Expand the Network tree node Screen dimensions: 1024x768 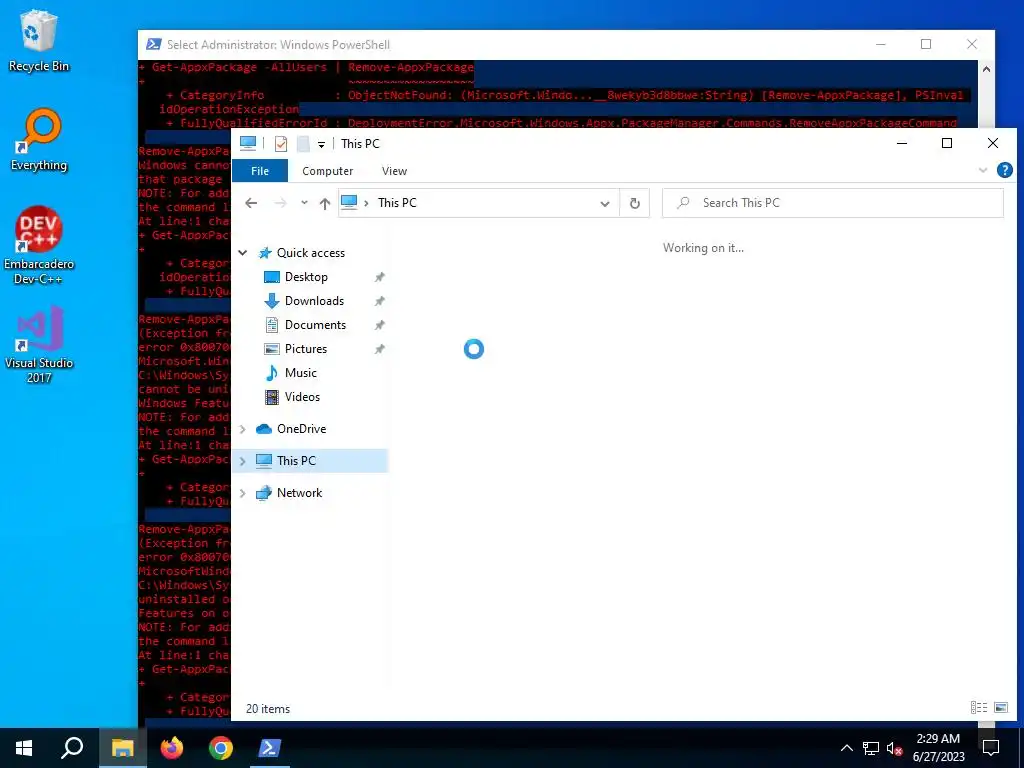tap(243, 493)
